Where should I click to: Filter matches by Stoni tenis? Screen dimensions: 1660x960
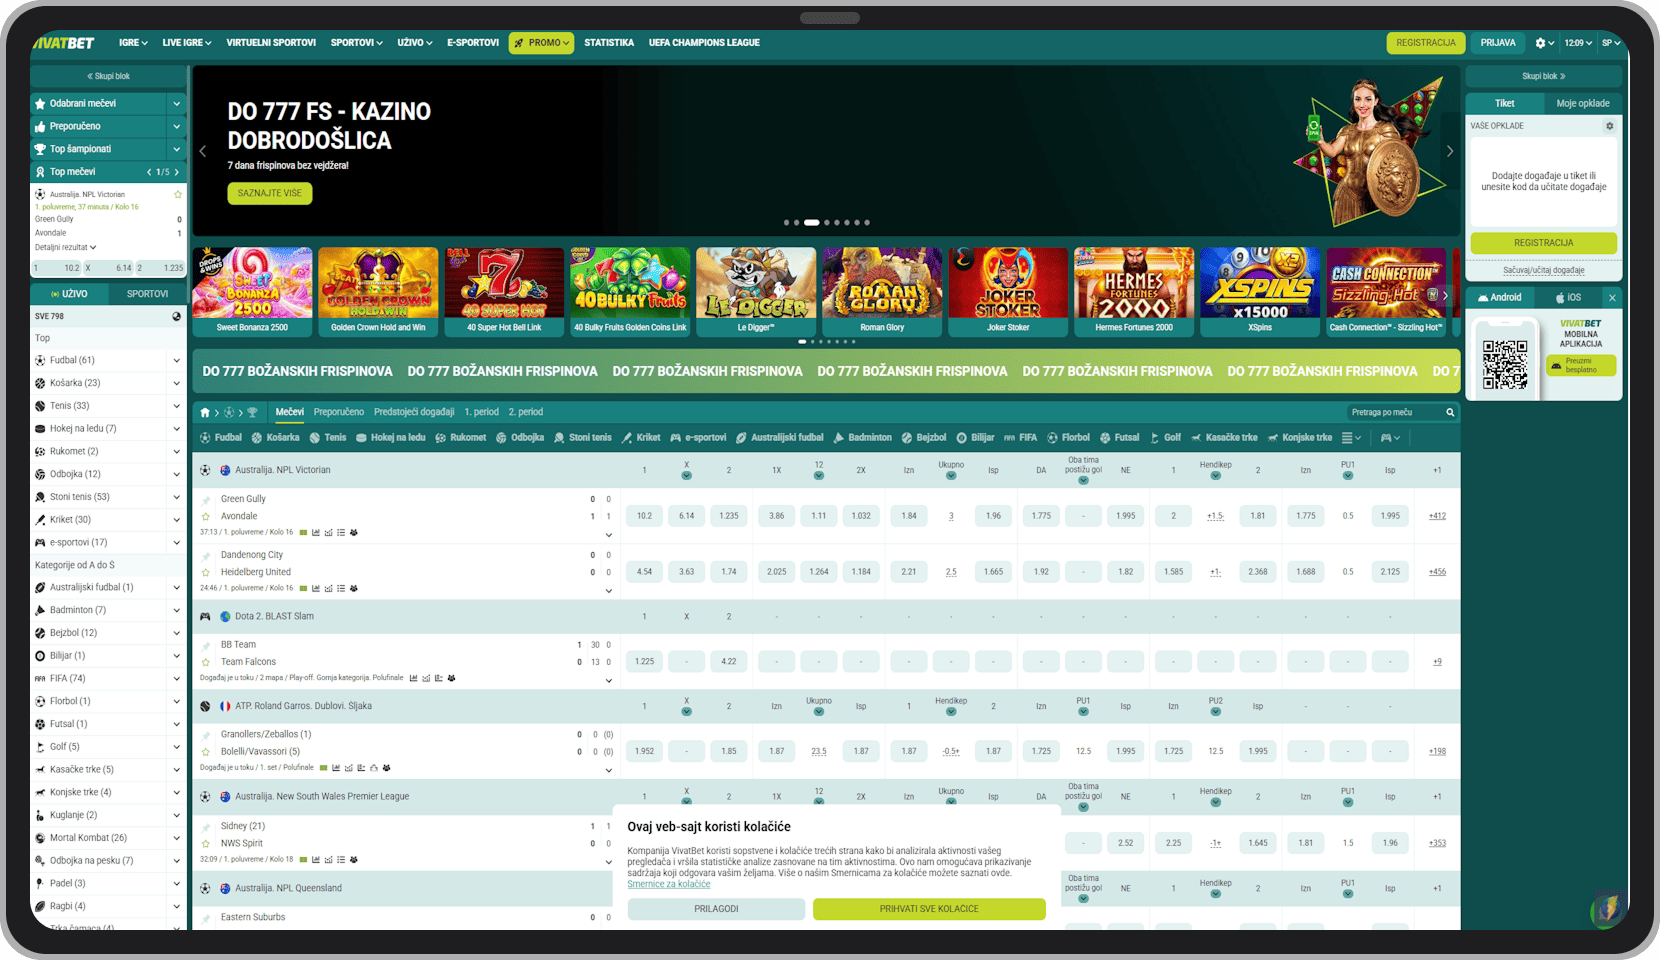click(x=582, y=438)
